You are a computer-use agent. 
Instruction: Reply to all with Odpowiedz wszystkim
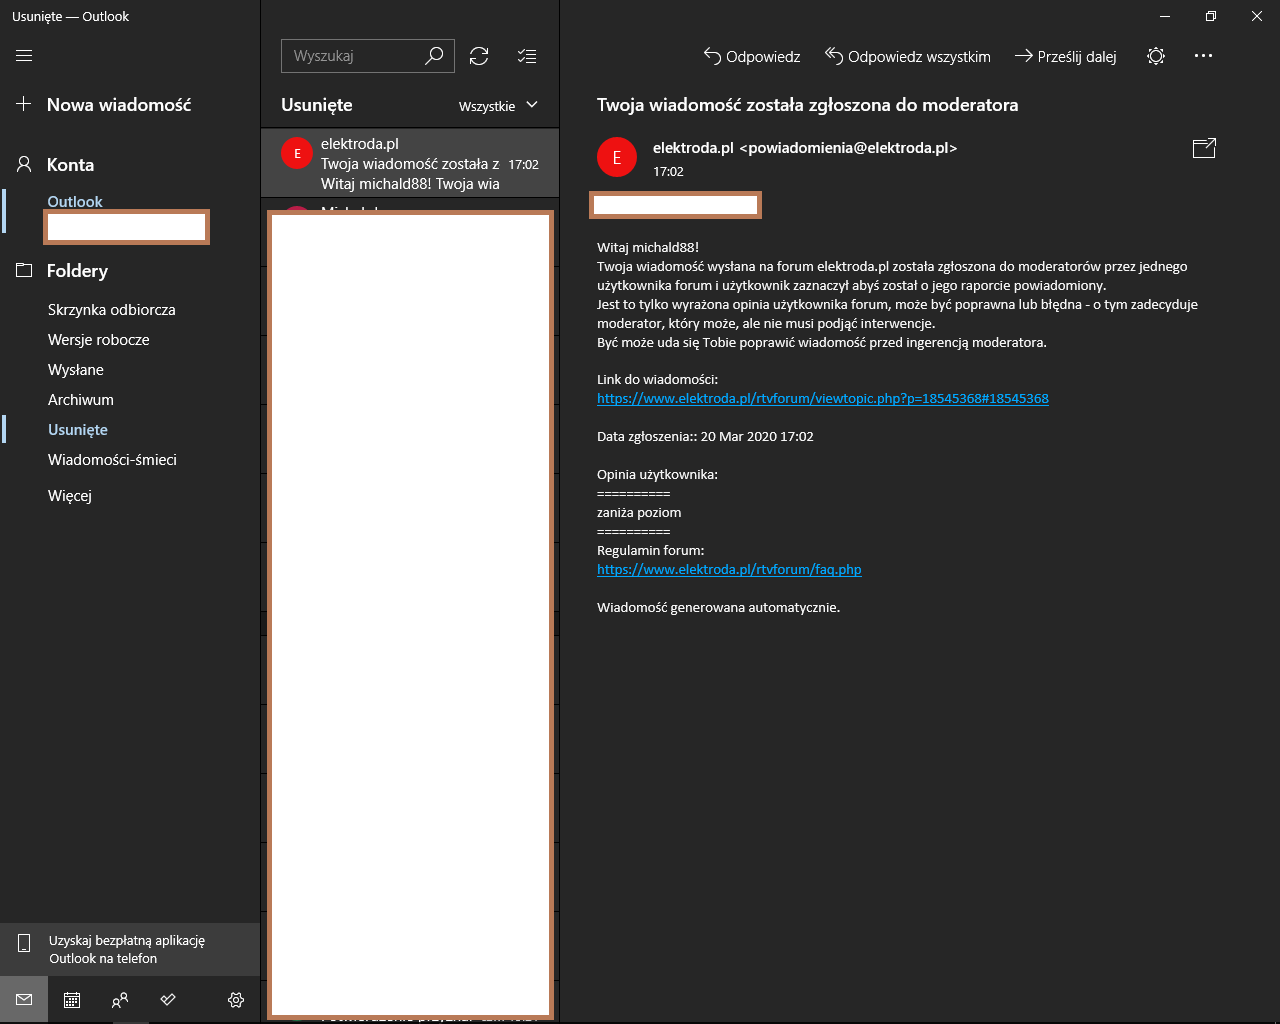908,56
